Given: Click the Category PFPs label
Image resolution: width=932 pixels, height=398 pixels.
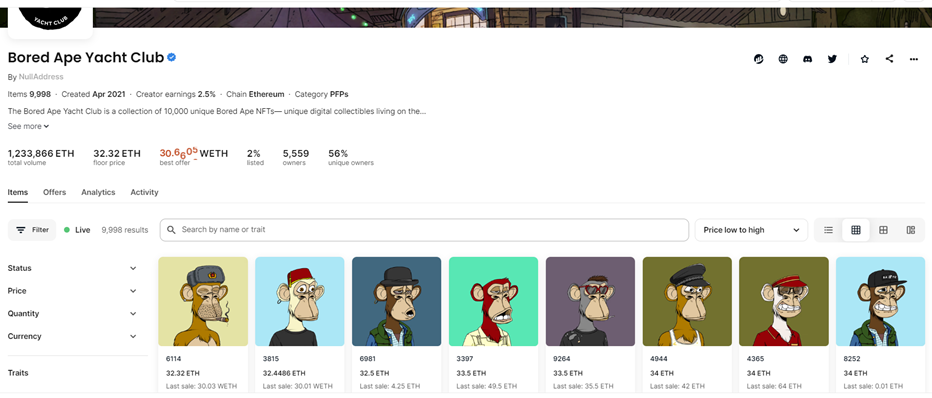Looking at the screenshot, I should point(322,94).
